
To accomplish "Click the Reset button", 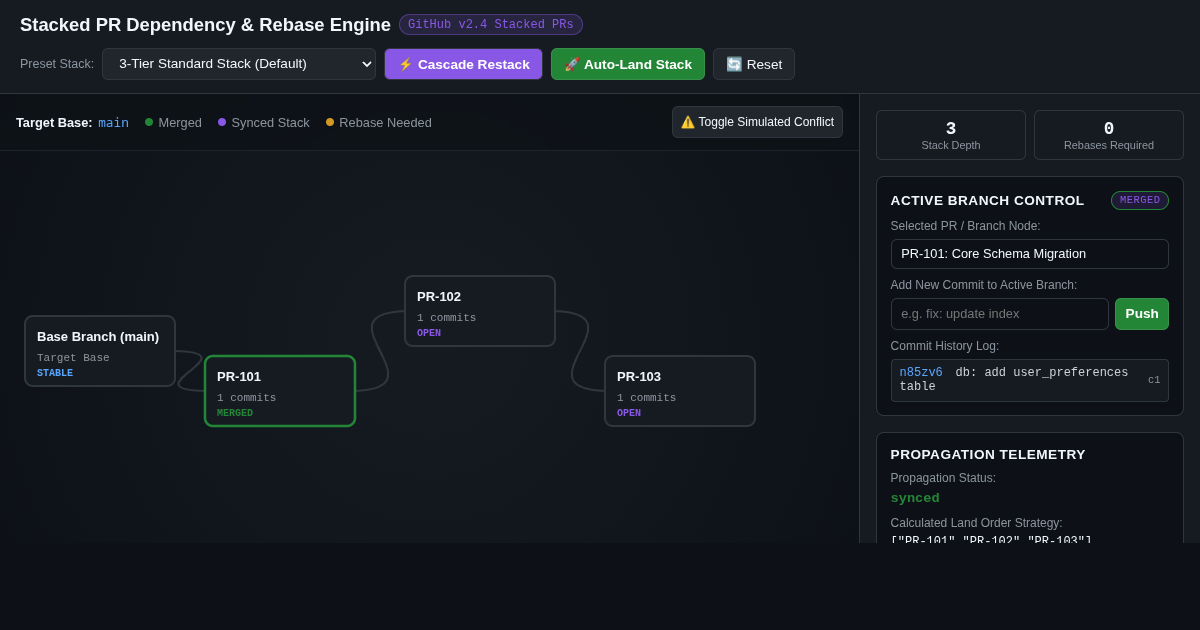I will (x=754, y=64).
